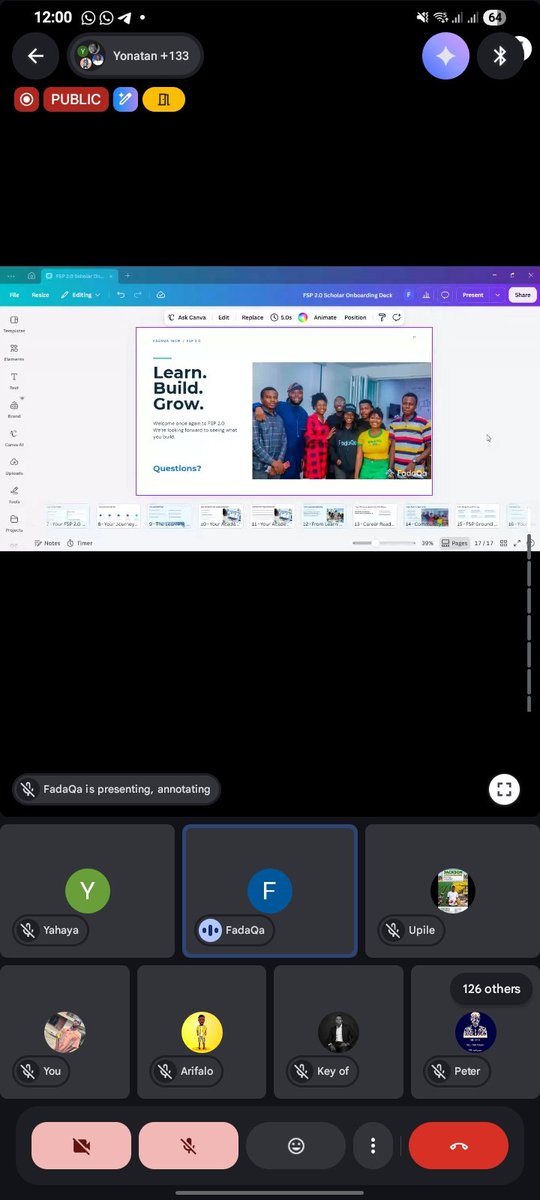Tap the 'FadaQa is presenting, annotating' chip
540x1200 pixels.
click(116, 789)
